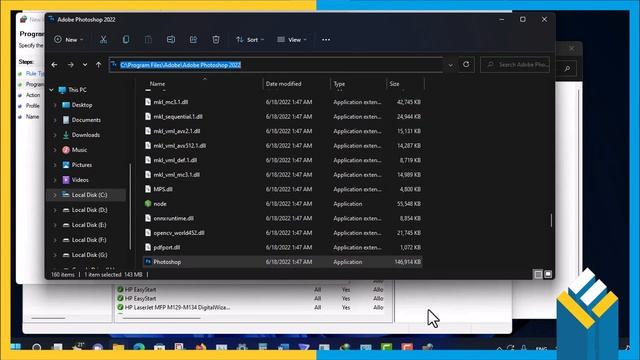Sort by the Type column header
The width and height of the screenshot is (640, 360).
pyautogui.click(x=339, y=84)
